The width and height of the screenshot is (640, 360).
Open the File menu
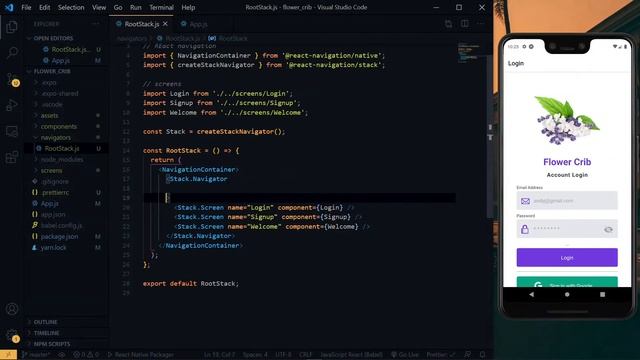coord(26,7)
